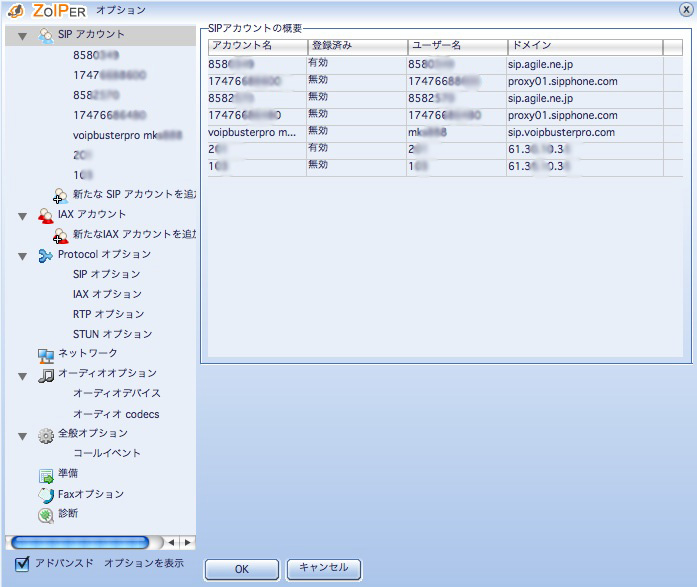
Task: Open the Faxオプション icon
Action: (x=45, y=495)
